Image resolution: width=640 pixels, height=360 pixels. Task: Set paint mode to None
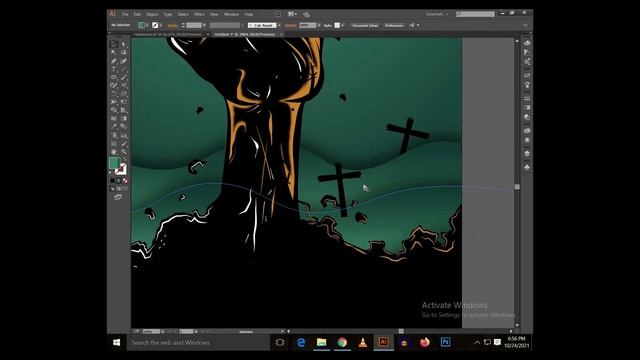tap(125, 180)
